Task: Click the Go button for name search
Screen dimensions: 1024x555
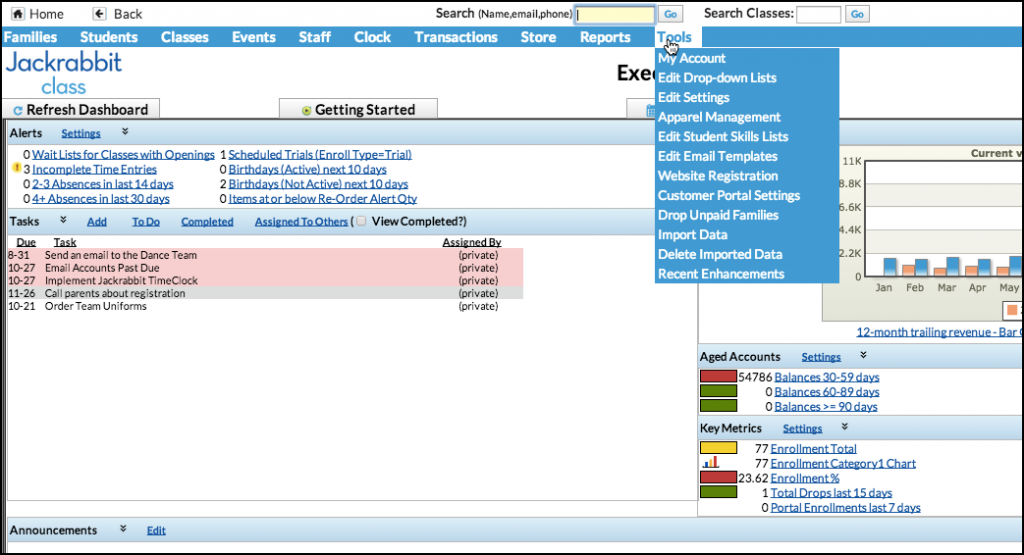Action: [x=670, y=14]
